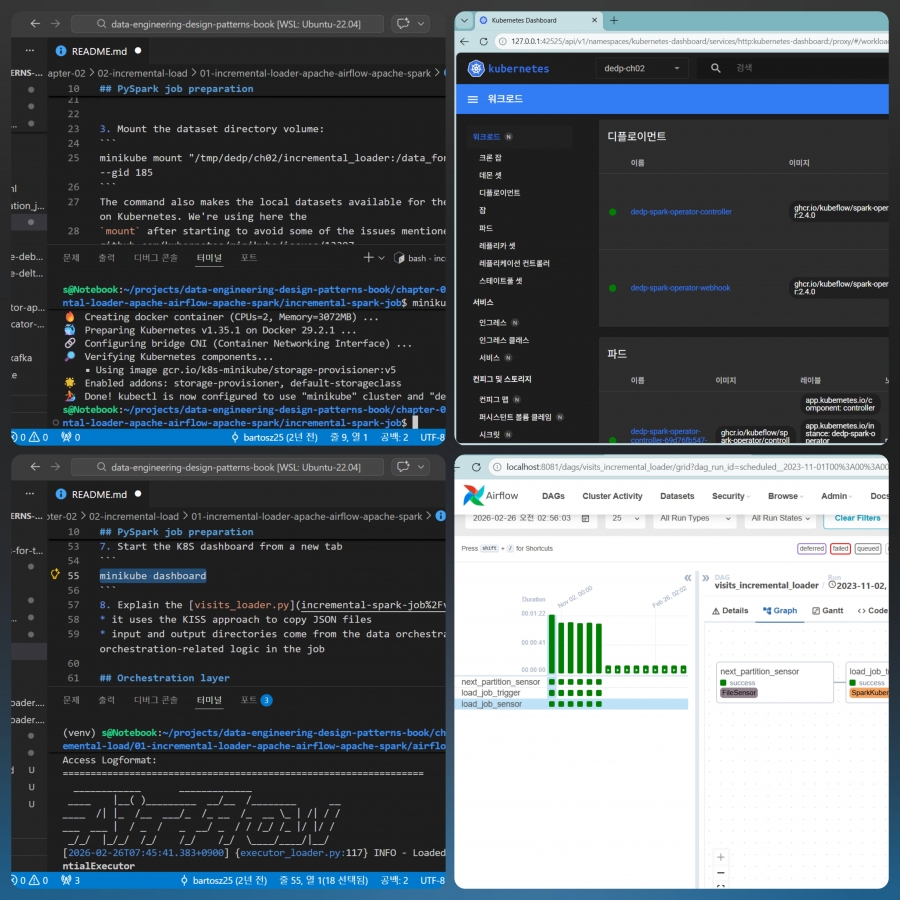Open the dedp-spark-operator-webhook deployment link
Image resolution: width=900 pixels, height=900 pixels.
[x=680, y=288]
